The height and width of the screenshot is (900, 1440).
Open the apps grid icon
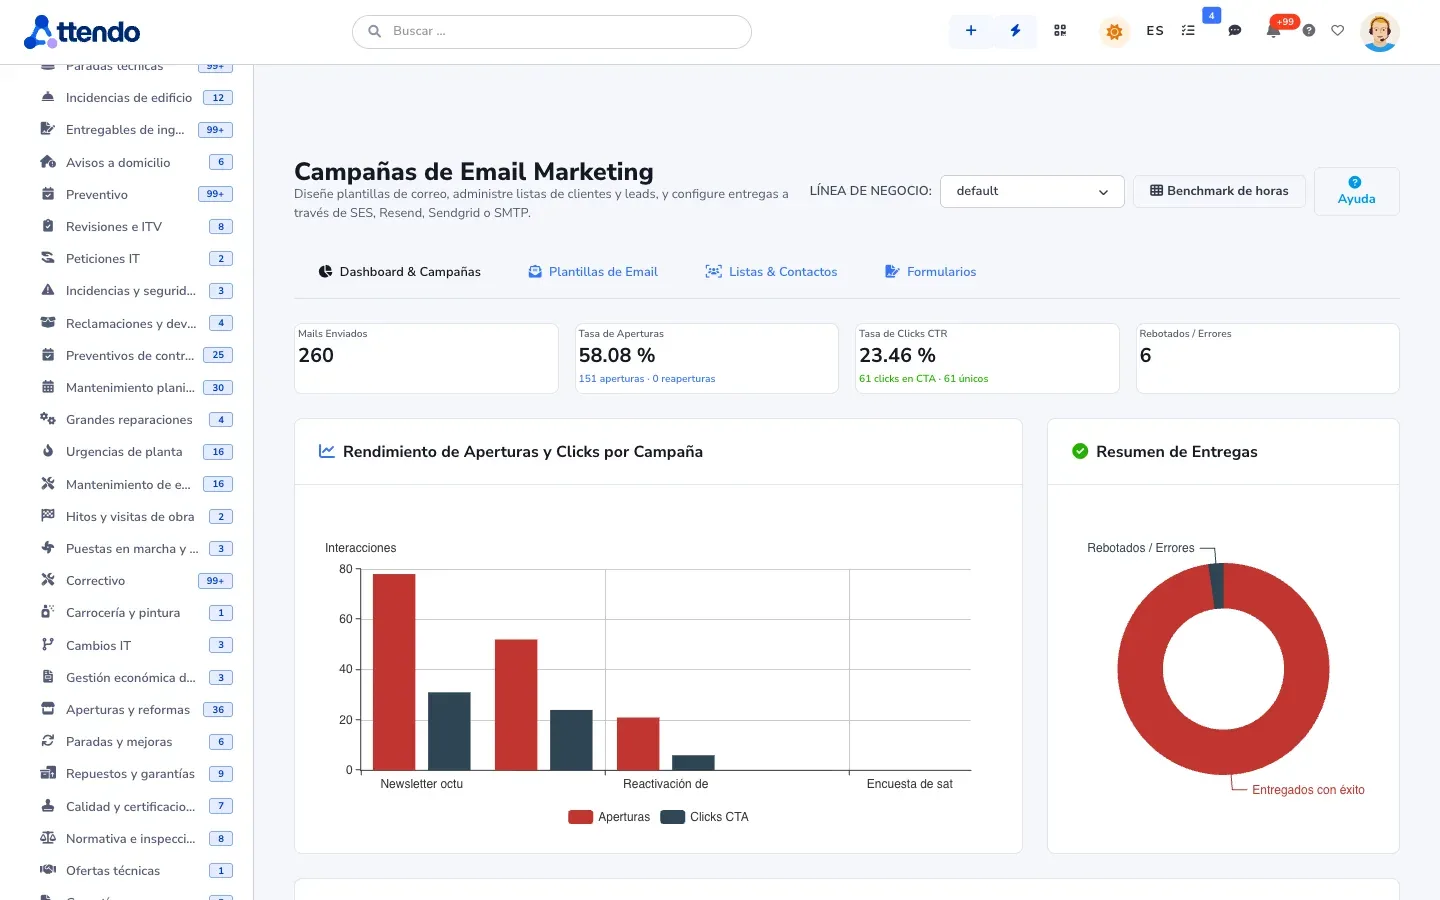click(1060, 31)
